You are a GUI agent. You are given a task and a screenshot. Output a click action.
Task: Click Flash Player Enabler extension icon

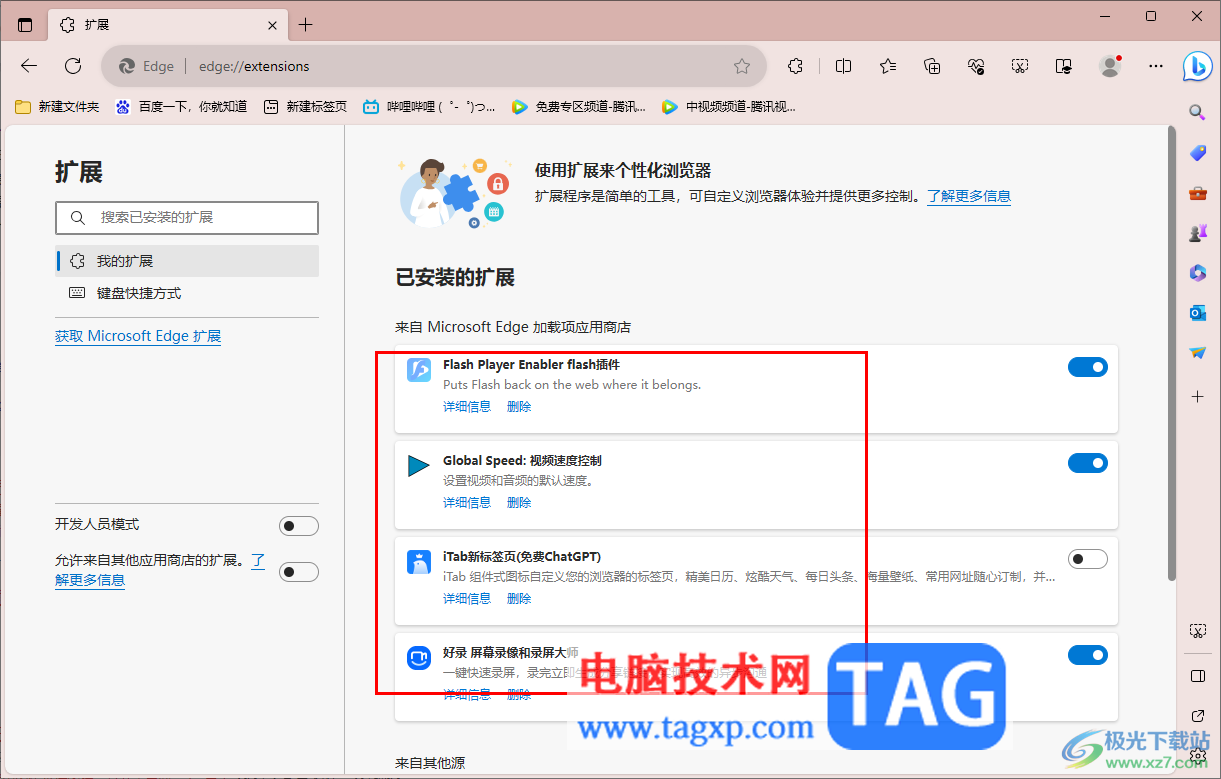point(418,370)
